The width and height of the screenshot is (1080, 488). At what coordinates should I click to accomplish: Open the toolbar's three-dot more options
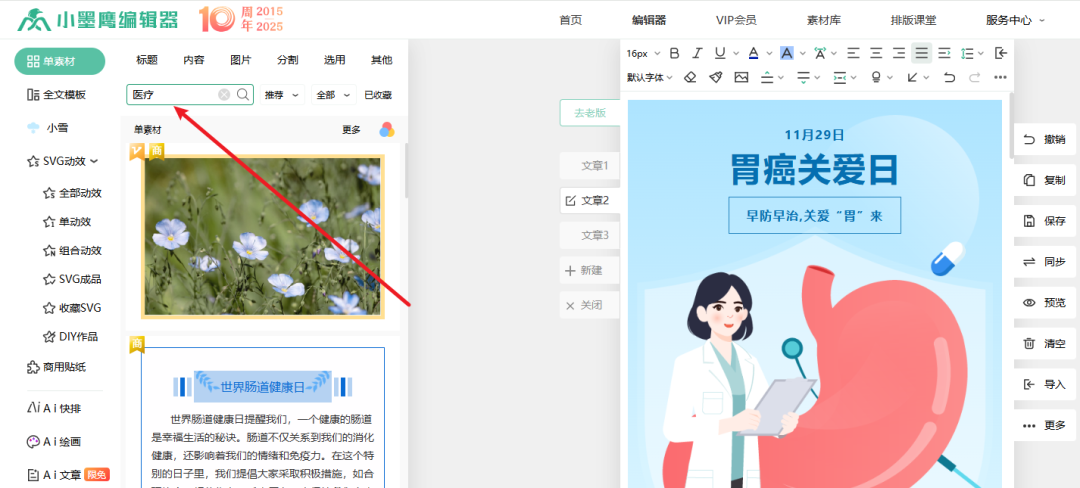pos(1000,77)
